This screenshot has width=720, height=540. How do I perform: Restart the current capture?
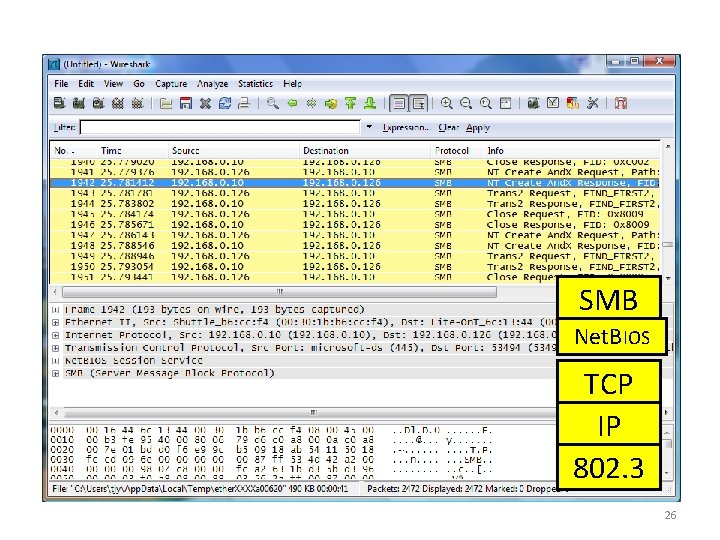coord(137,103)
